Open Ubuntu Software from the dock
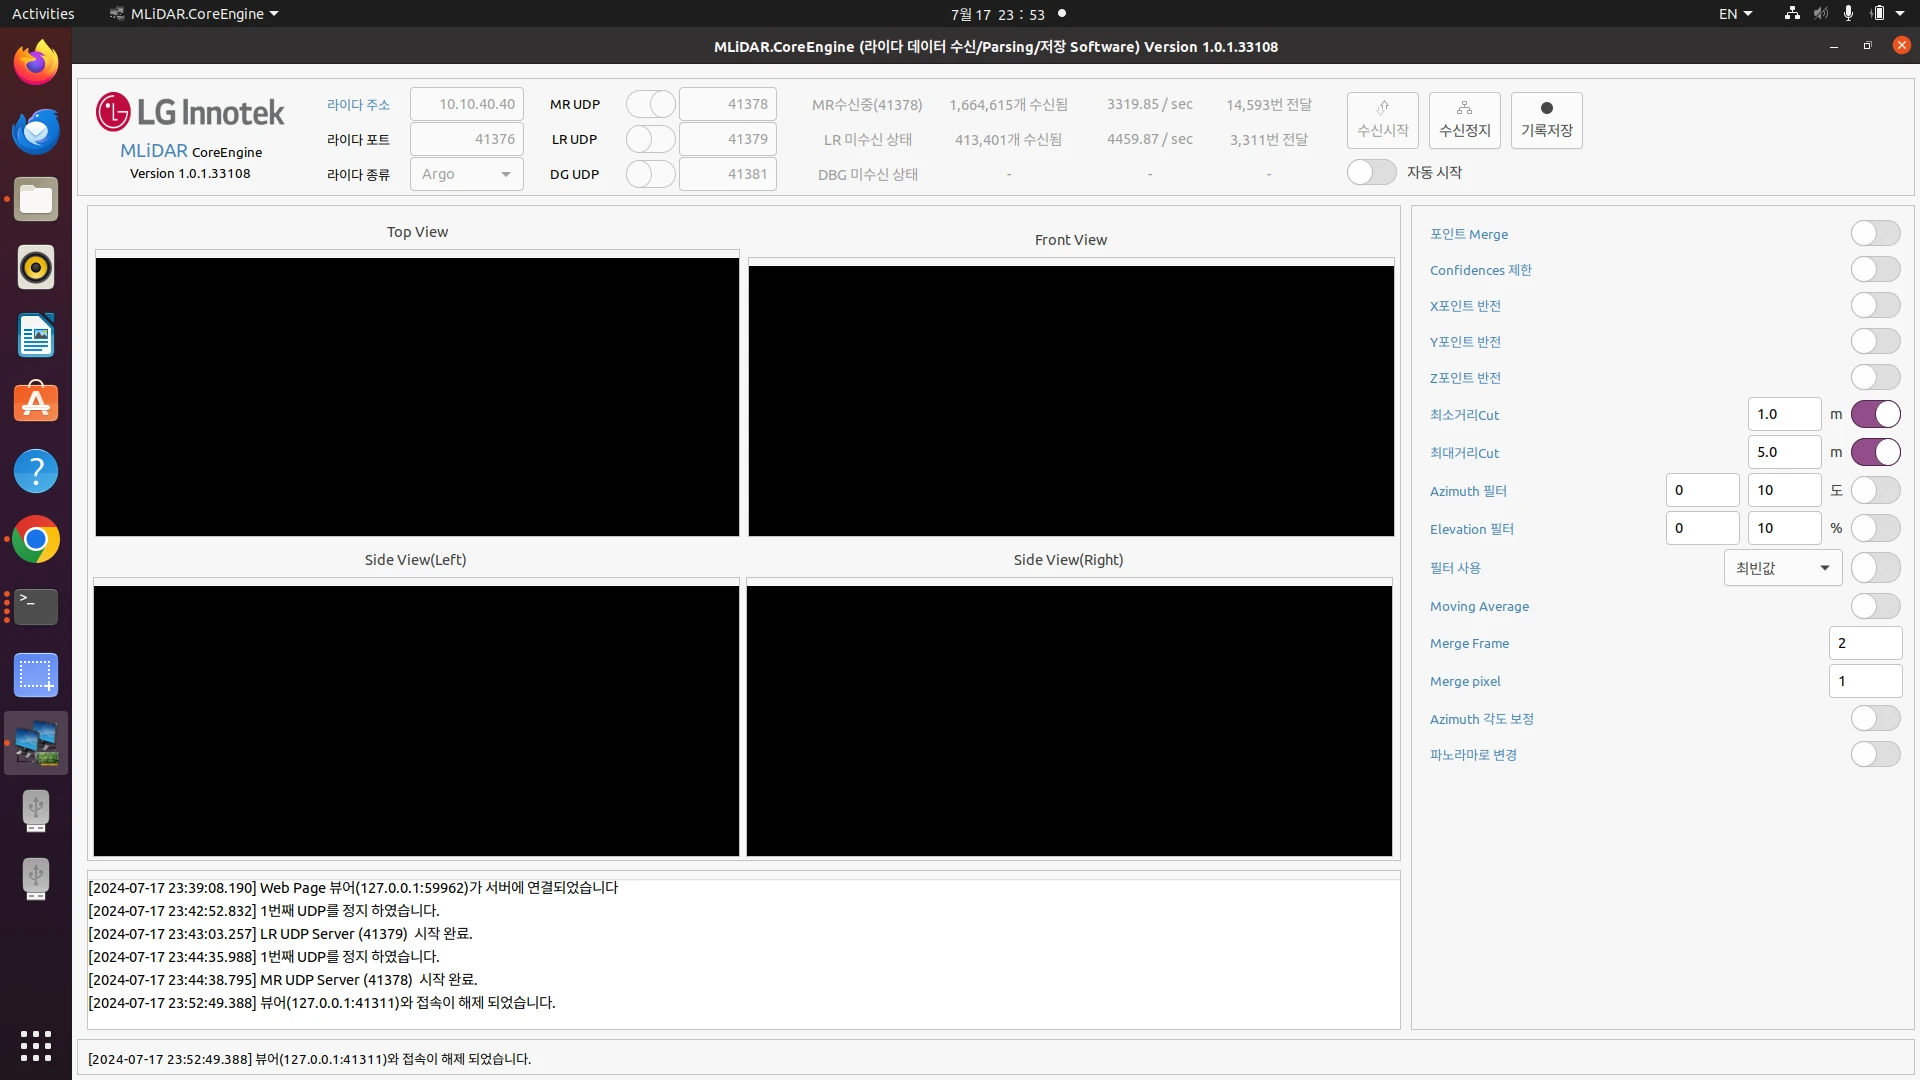The height and width of the screenshot is (1080, 1920). (36, 403)
